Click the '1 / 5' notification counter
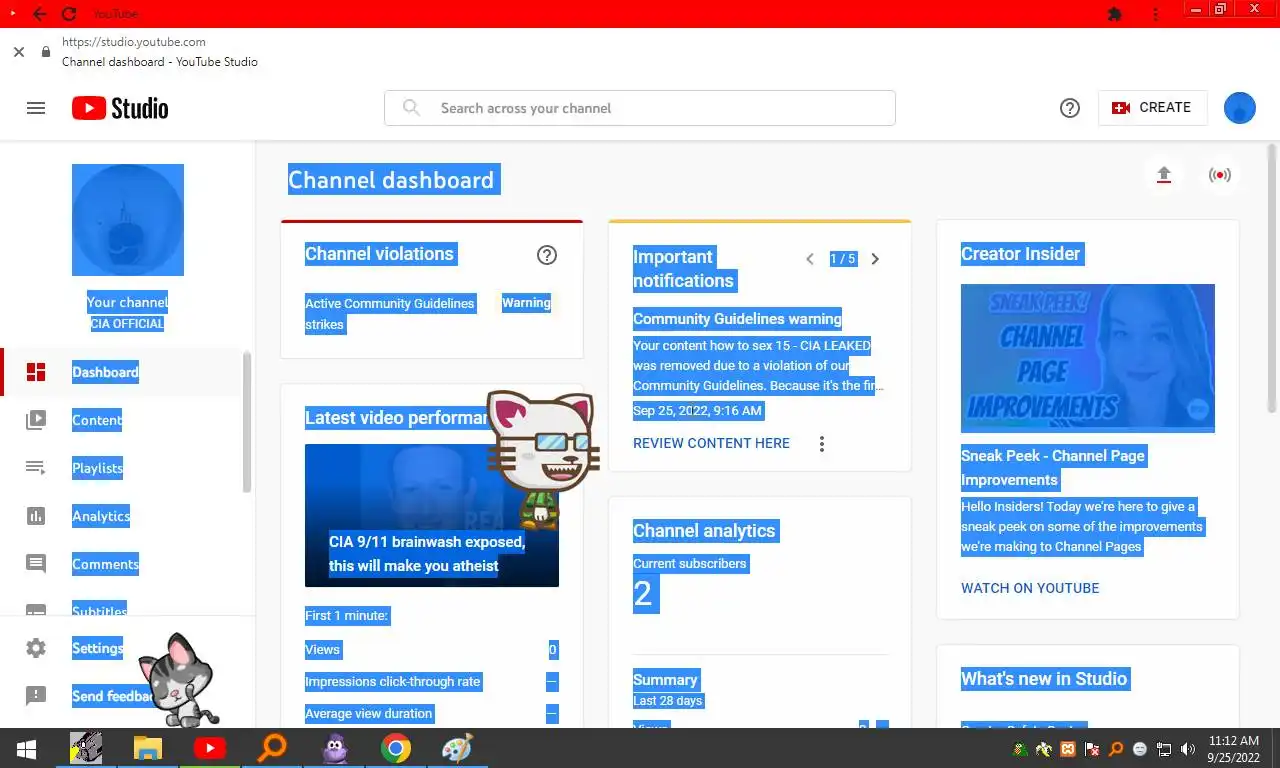1280x768 pixels. pos(843,259)
